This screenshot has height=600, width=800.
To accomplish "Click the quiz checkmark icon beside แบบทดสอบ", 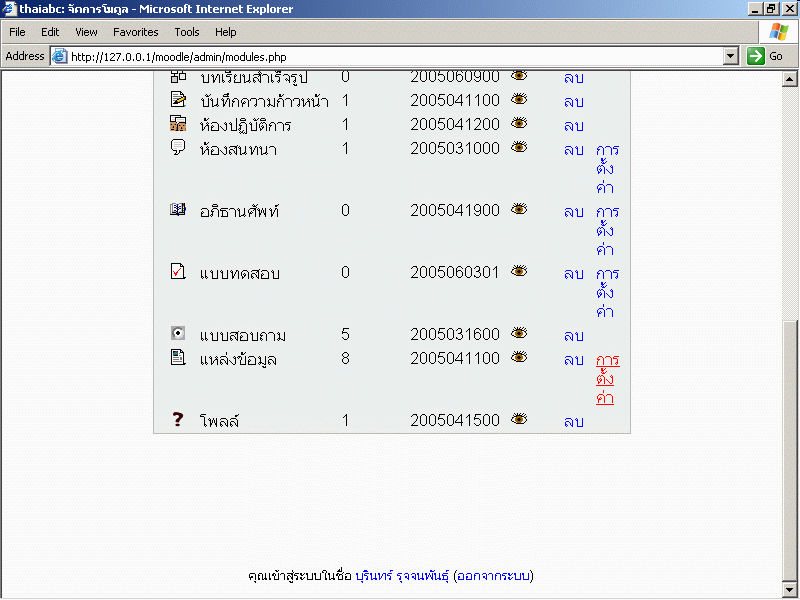I will click(x=178, y=272).
